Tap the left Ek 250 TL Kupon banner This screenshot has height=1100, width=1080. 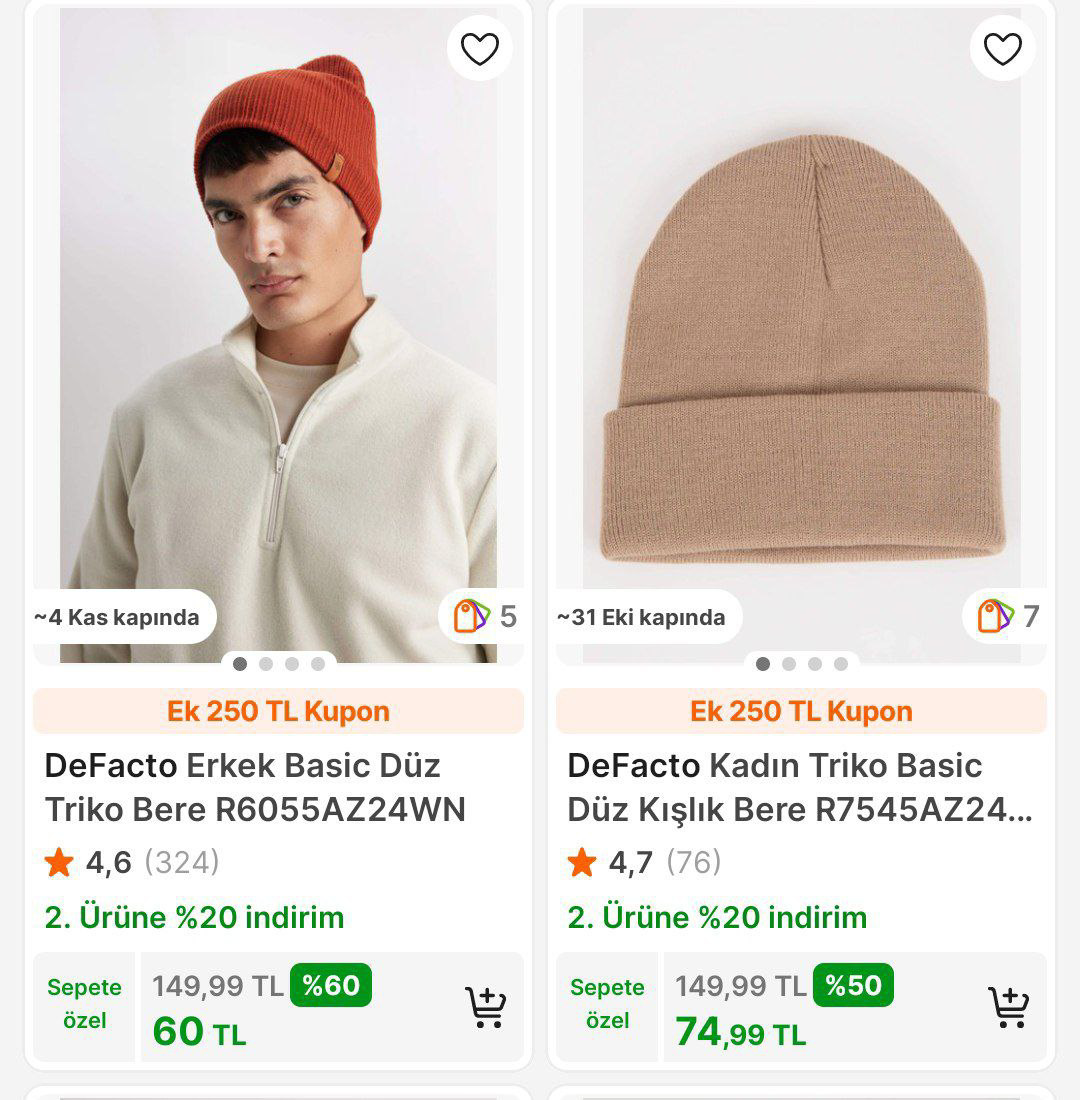pos(278,711)
